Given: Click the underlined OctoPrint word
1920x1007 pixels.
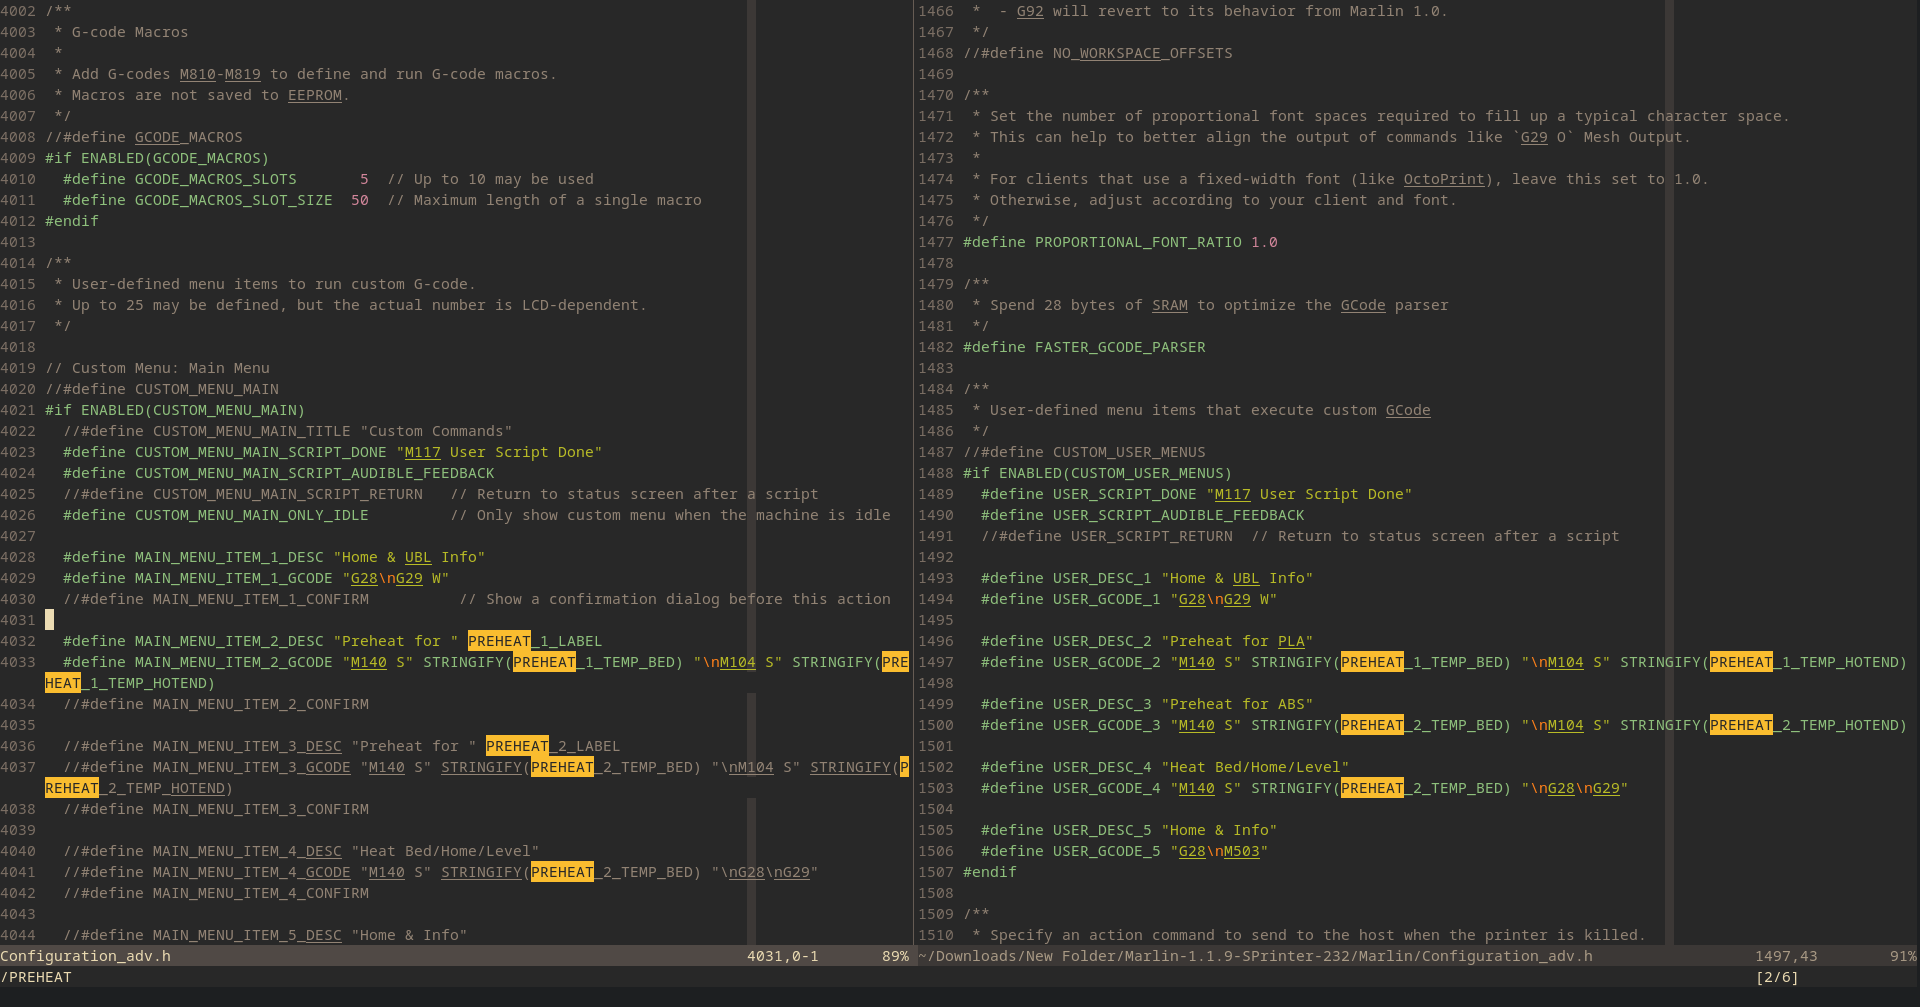Looking at the screenshot, I should coord(1443,179).
